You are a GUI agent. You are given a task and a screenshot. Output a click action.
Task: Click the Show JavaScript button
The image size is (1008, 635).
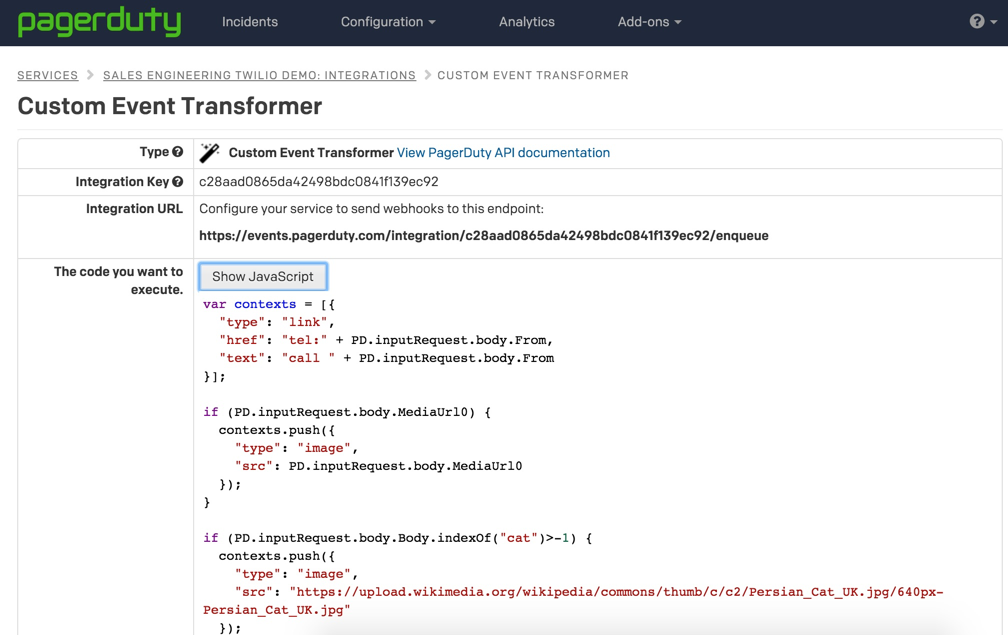click(263, 276)
